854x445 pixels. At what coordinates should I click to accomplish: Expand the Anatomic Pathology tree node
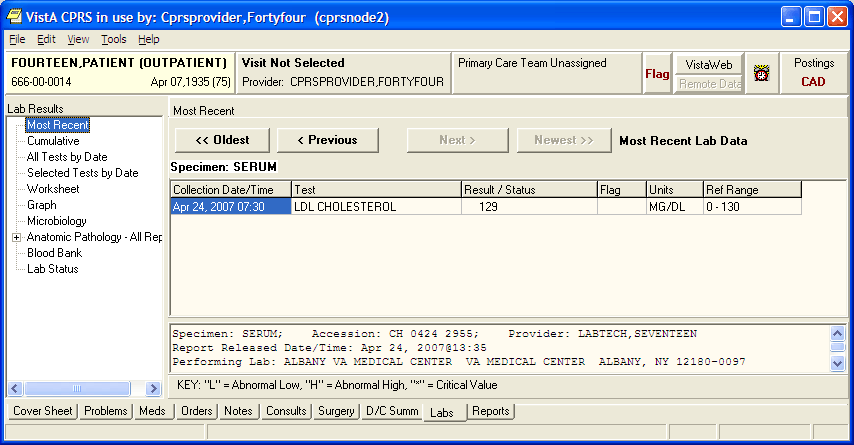pyautogui.click(x=16, y=237)
